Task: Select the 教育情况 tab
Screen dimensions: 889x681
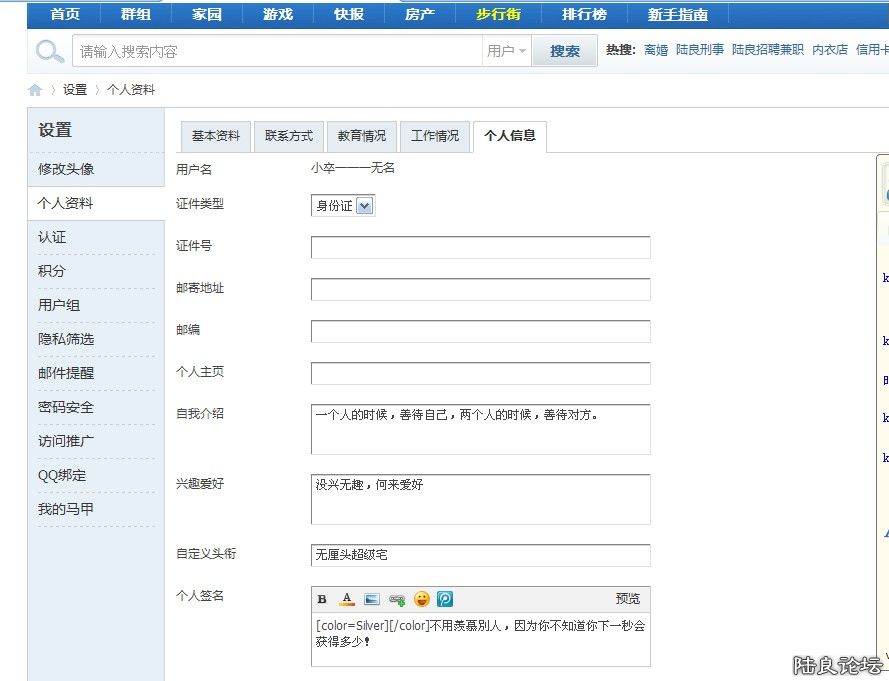Action: tap(361, 136)
